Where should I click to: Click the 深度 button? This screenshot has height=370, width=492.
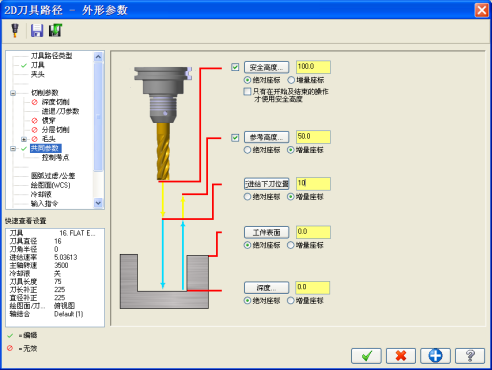tap(266, 287)
